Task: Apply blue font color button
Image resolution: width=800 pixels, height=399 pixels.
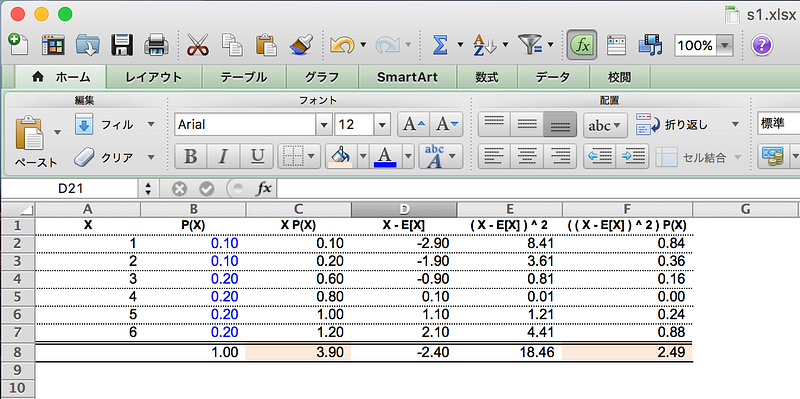Action: 386,157
